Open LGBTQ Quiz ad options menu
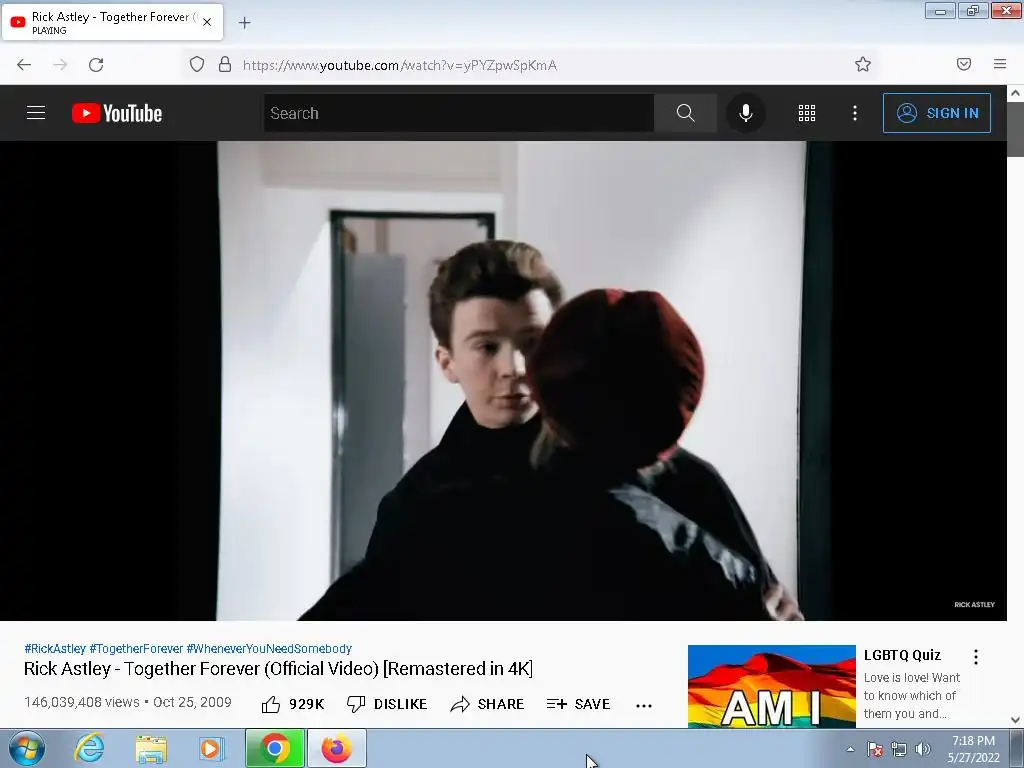1024x768 pixels. pyautogui.click(x=976, y=657)
